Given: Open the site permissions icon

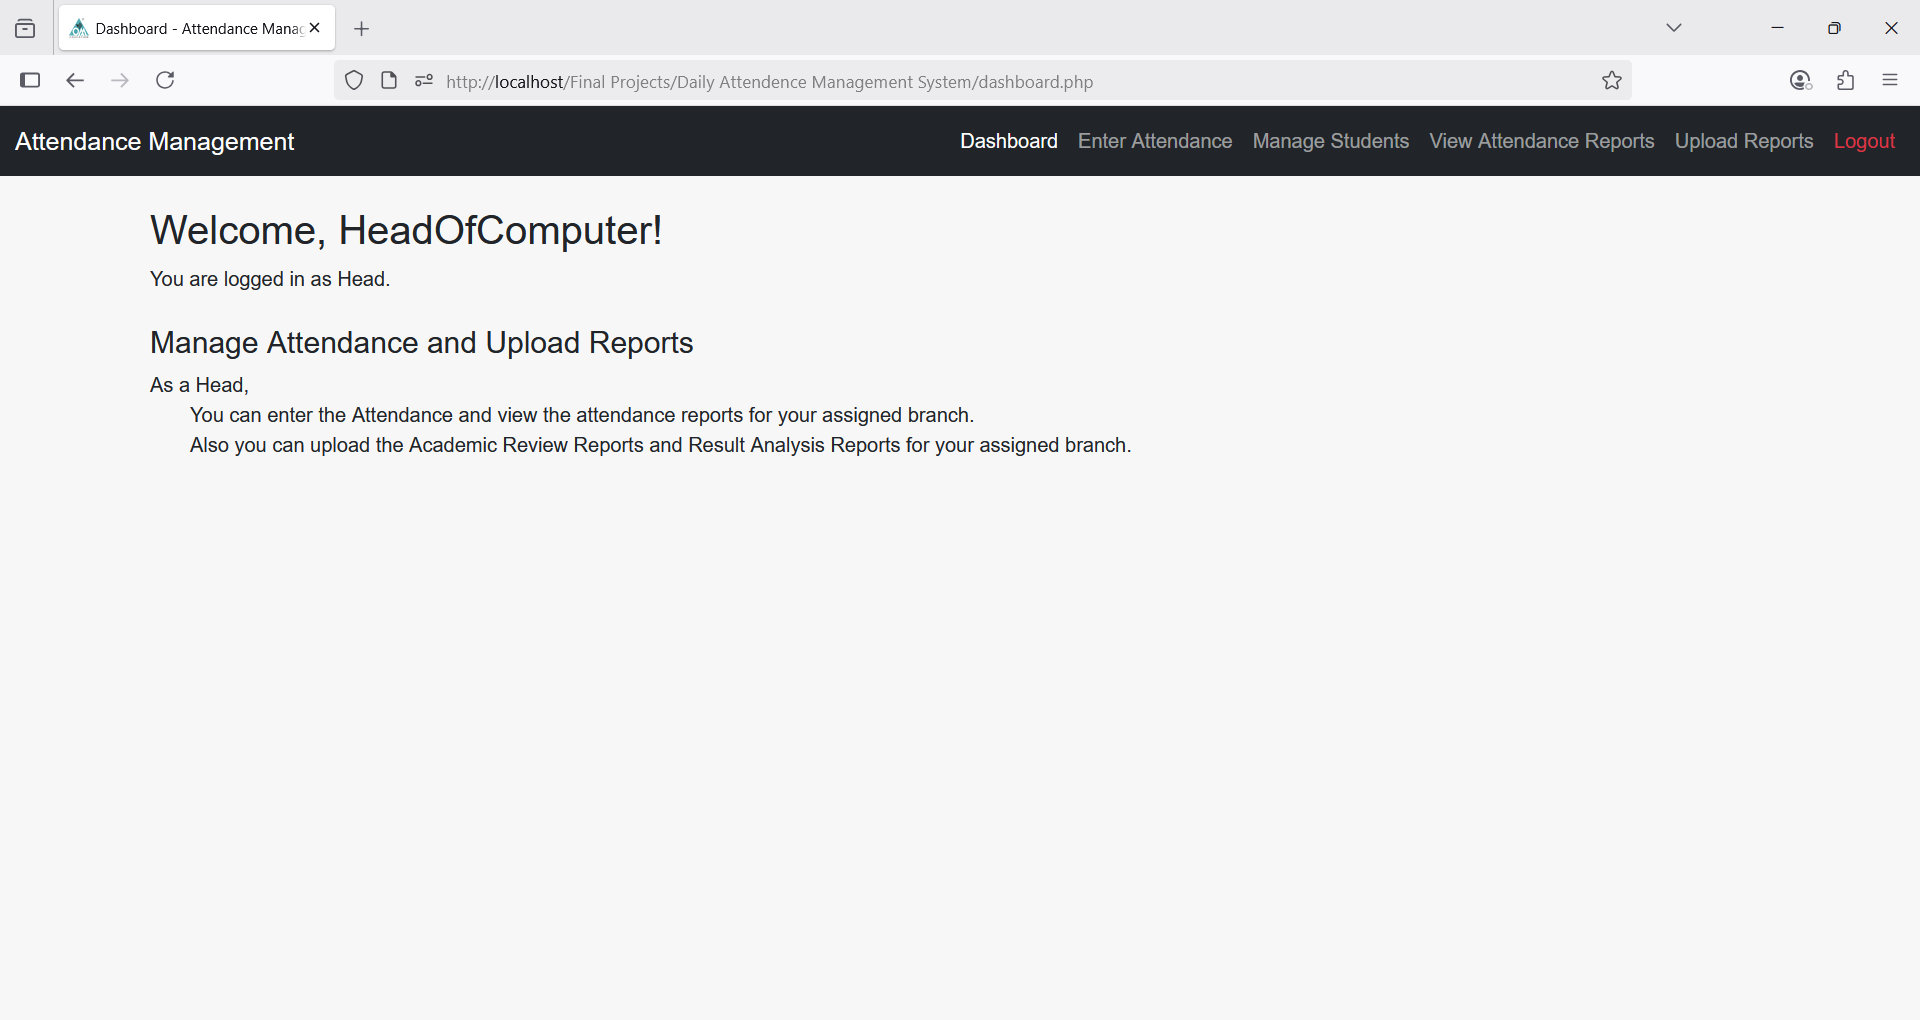Looking at the screenshot, I should [424, 81].
